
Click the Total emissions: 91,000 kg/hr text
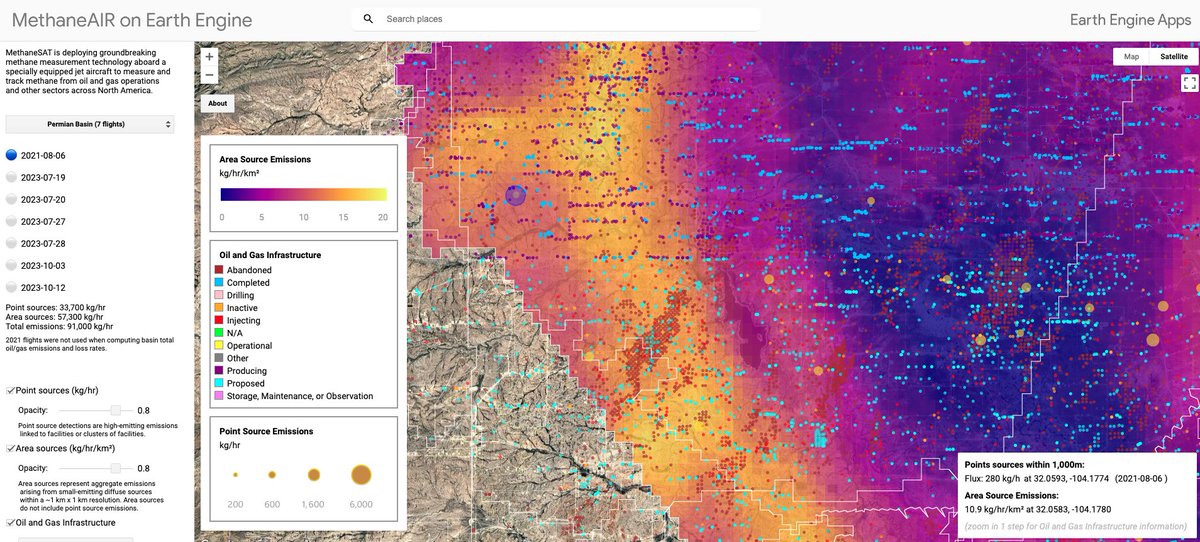[x=59, y=326]
